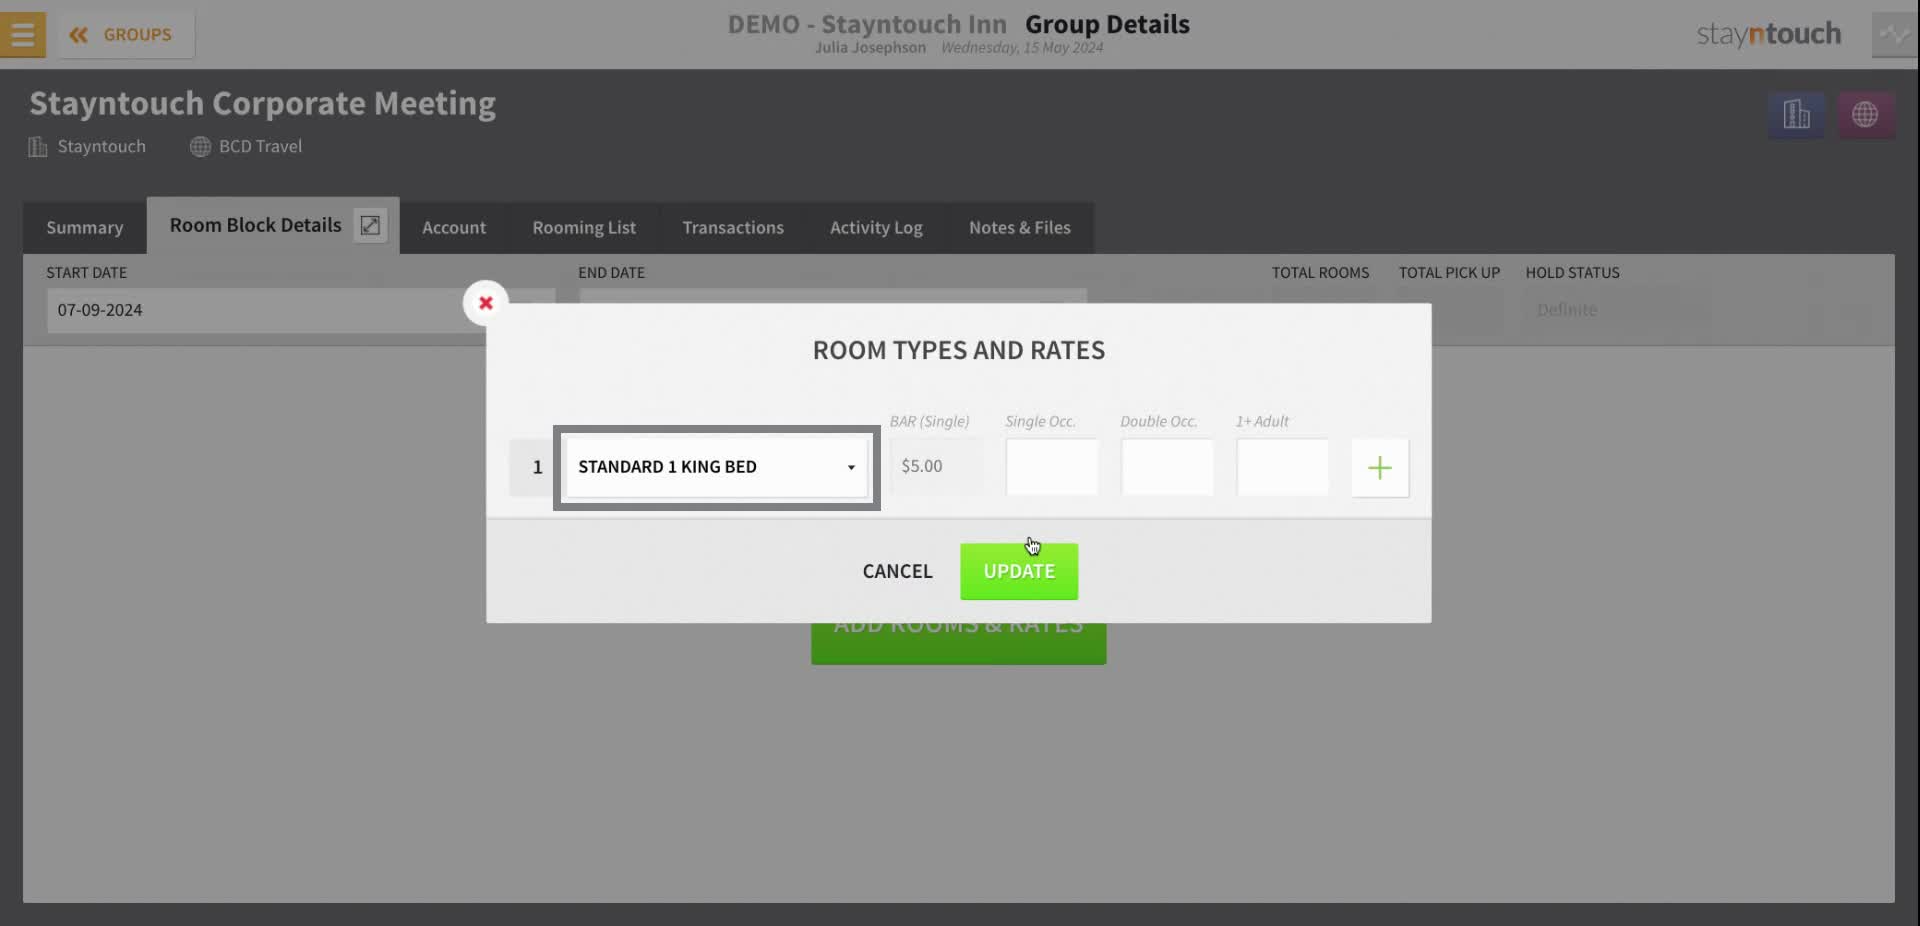This screenshot has width=1920, height=926.
Task: Open the Notes & Files tab
Action: point(1020,227)
